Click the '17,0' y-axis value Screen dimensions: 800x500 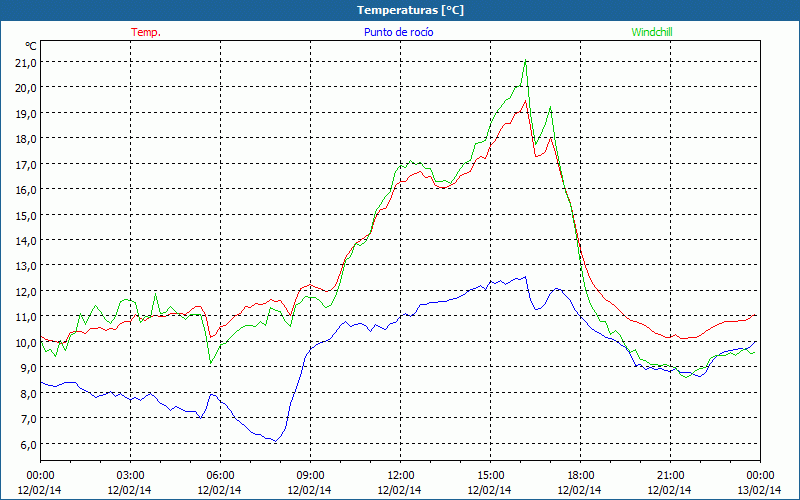coord(26,164)
